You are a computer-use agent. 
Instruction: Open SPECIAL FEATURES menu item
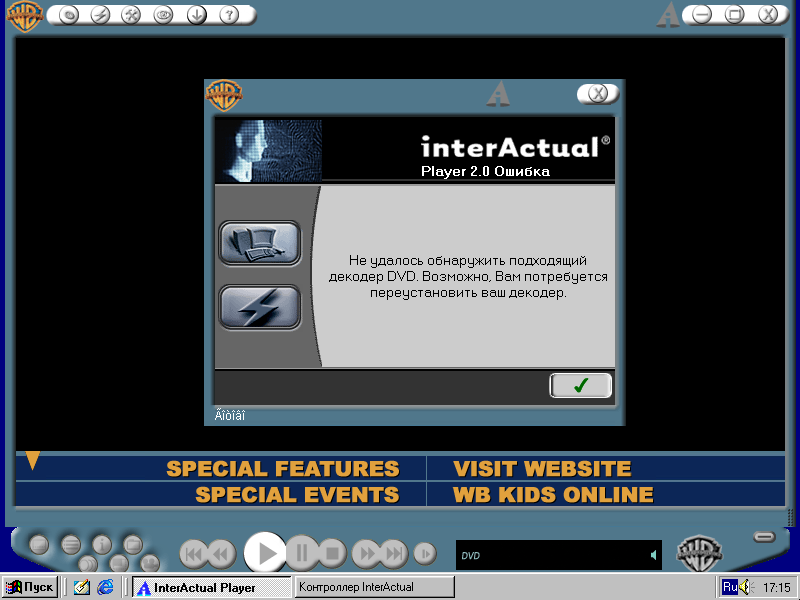(x=283, y=469)
